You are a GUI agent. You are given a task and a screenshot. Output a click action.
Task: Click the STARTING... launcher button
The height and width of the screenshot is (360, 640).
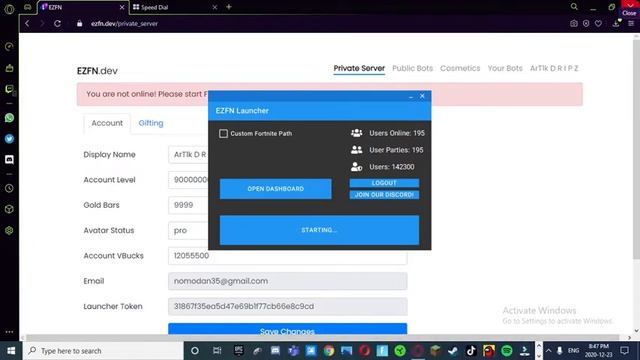(319, 230)
